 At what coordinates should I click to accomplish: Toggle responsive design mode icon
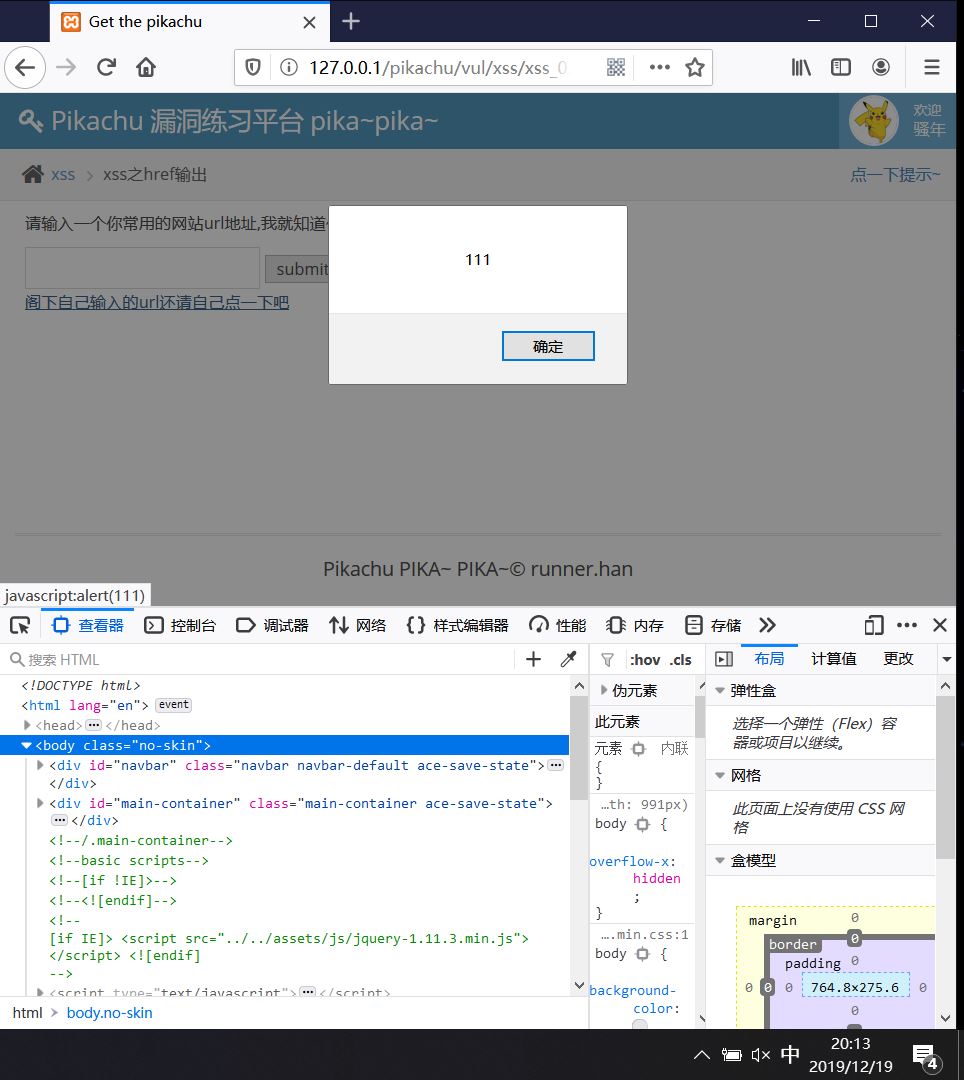click(874, 625)
